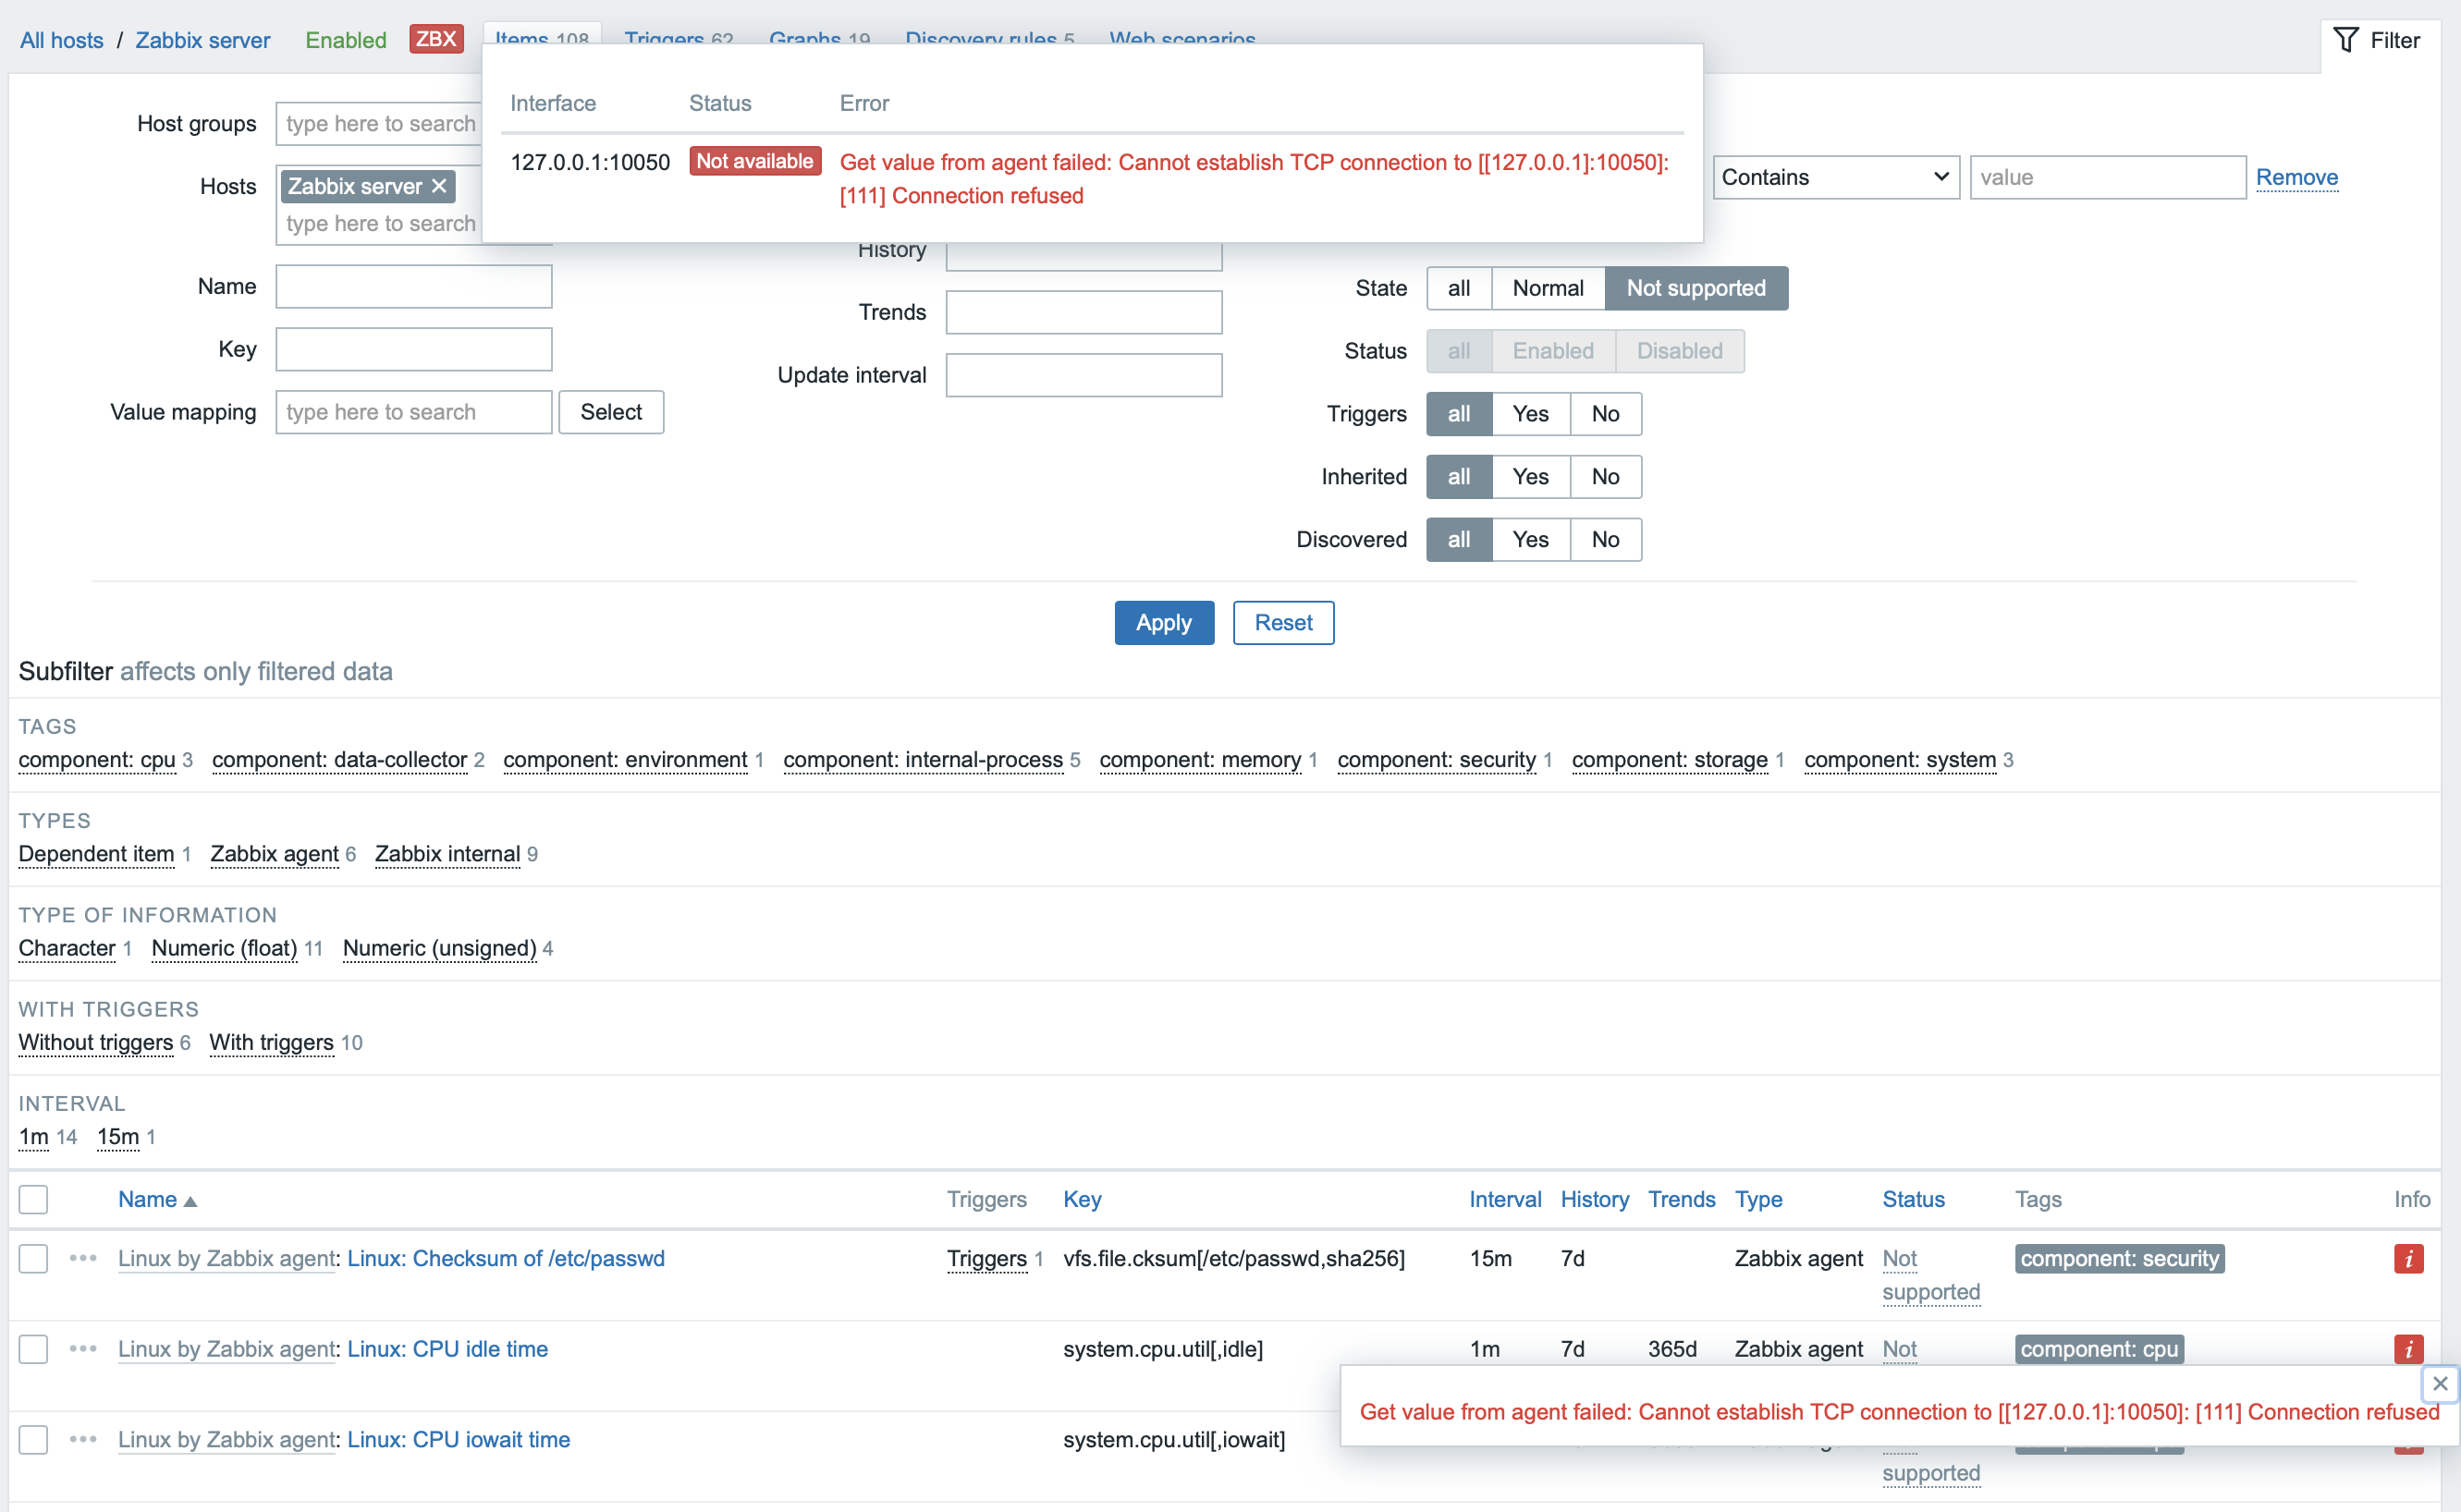Focus the Host groups search field
This screenshot has height=1512, width=2461.
coord(380,124)
